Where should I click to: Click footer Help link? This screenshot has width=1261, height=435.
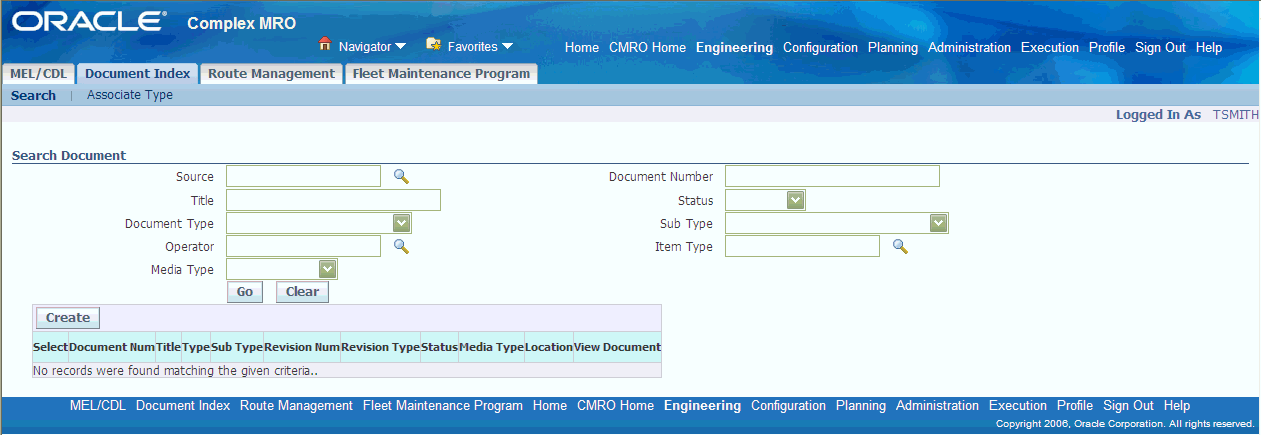click(1177, 406)
